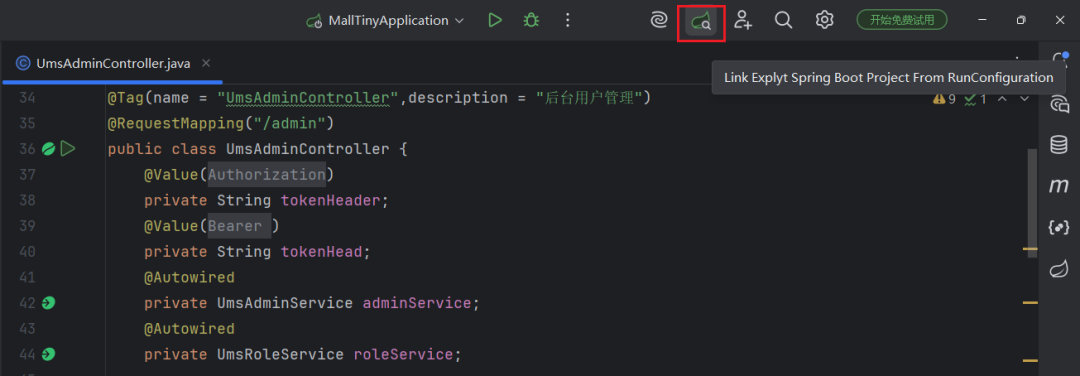The height and width of the screenshot is (376, 1080).
Task: Open the AI chat sidebar icon
Action: tap(1059, 104)
